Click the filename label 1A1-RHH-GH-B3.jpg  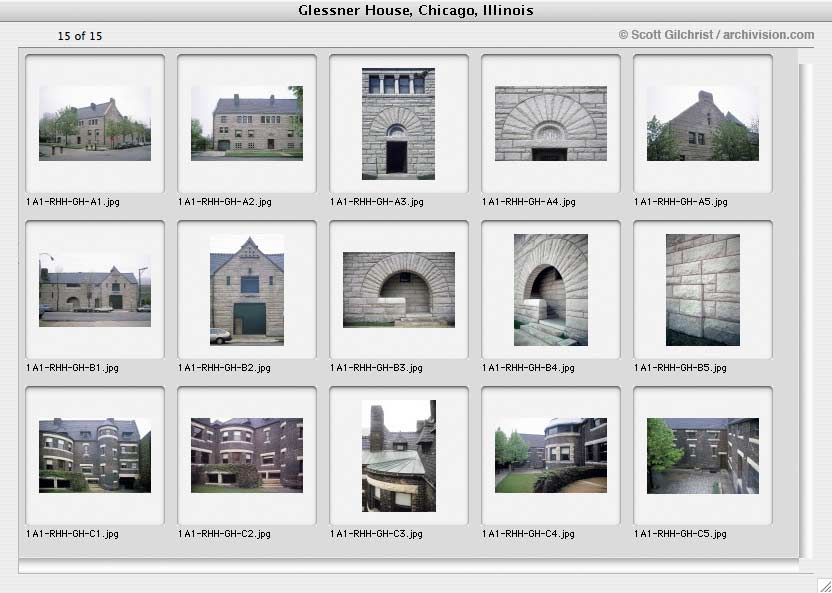pyautogui.click(x=376, y=368)
